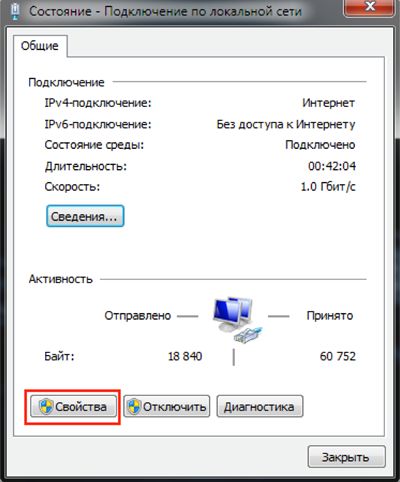Viewport: 400px width, 482px height.
Task: Click the shield icon on Свойства button
Action: 46,406
